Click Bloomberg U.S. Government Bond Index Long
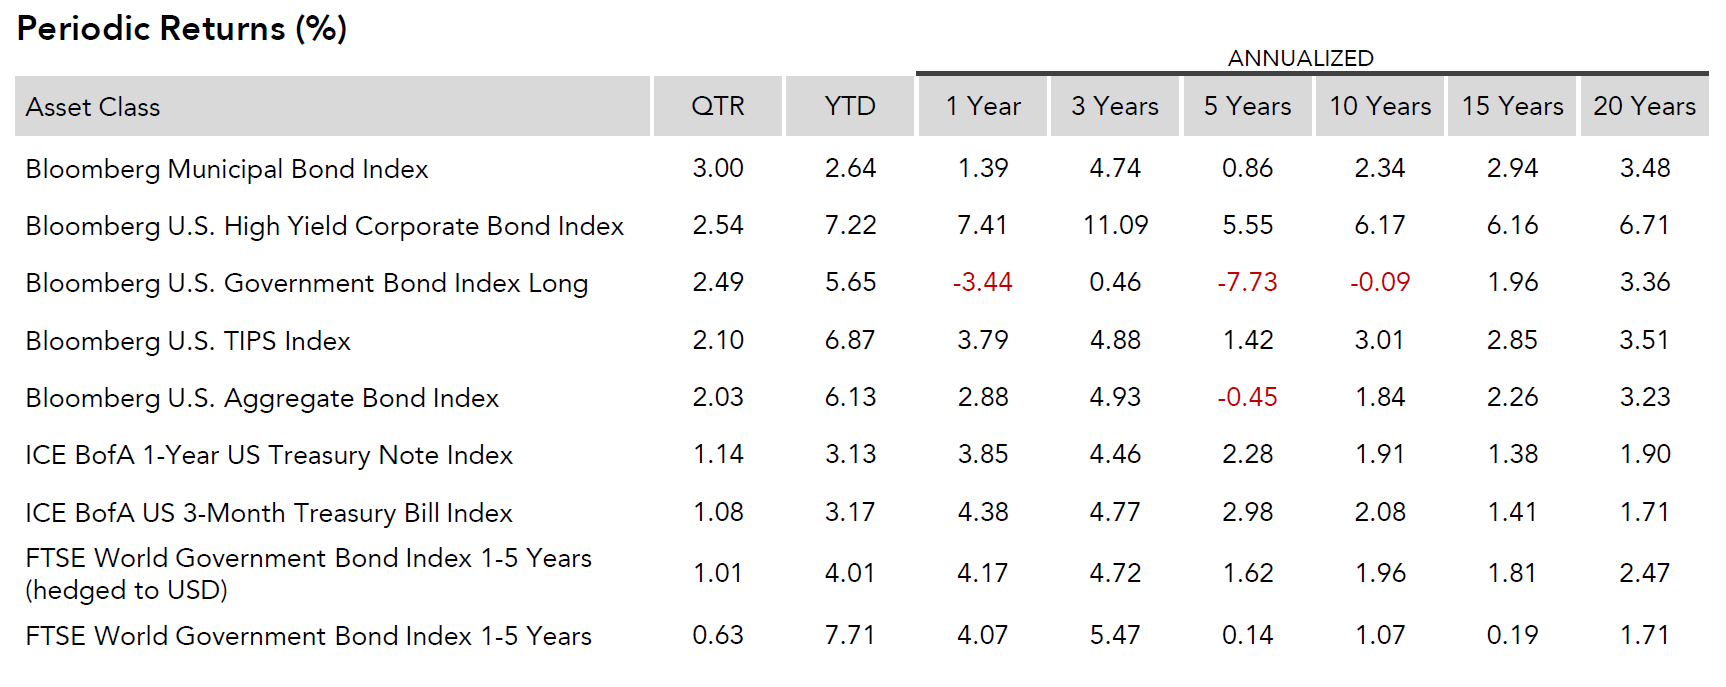1726x687 pixels. (x=306, y=283)
